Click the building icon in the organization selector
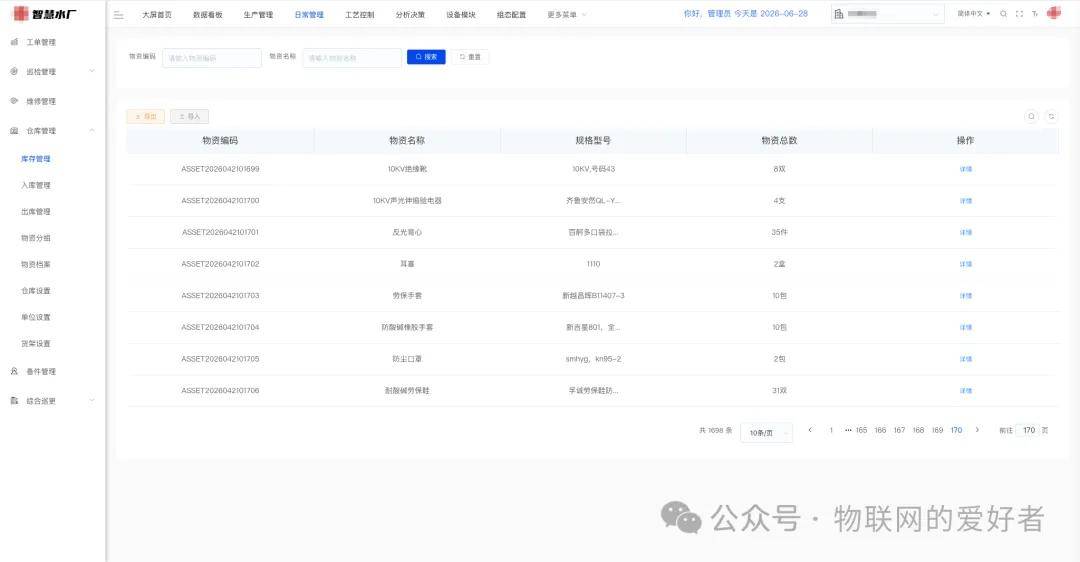The width and height of the screenshot is (1080, 562). point(839,14)
